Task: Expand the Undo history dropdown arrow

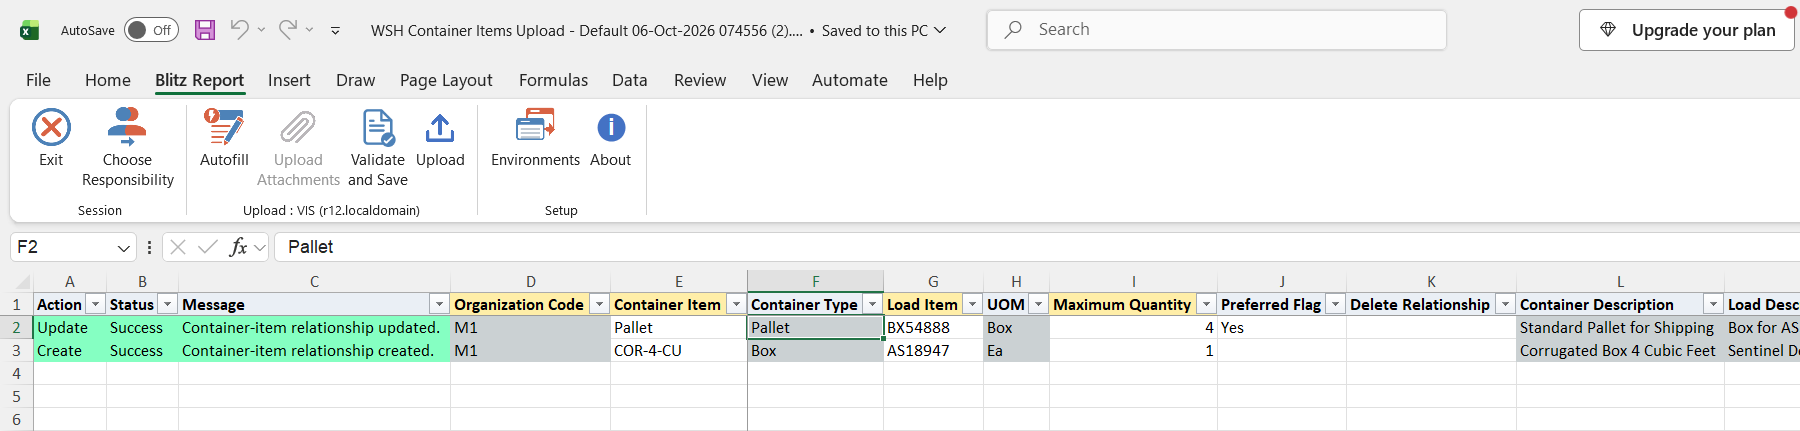Action: pos(261,30)
